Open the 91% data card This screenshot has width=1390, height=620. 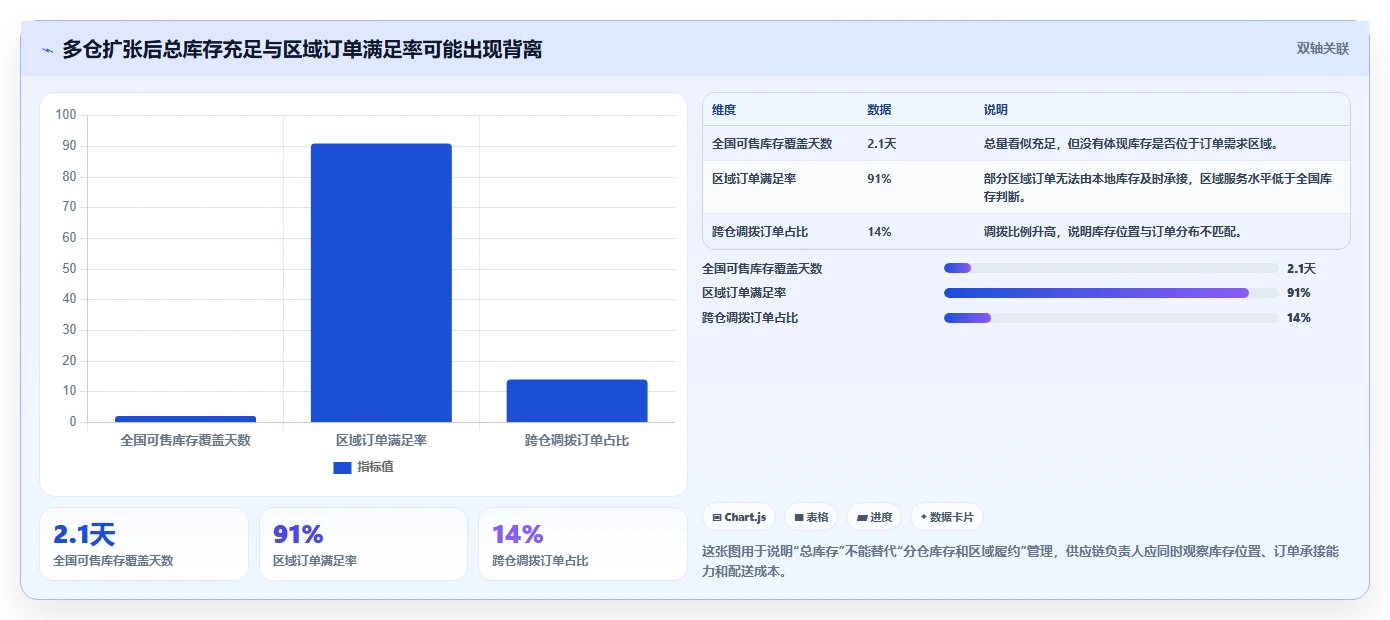(363, 544)
